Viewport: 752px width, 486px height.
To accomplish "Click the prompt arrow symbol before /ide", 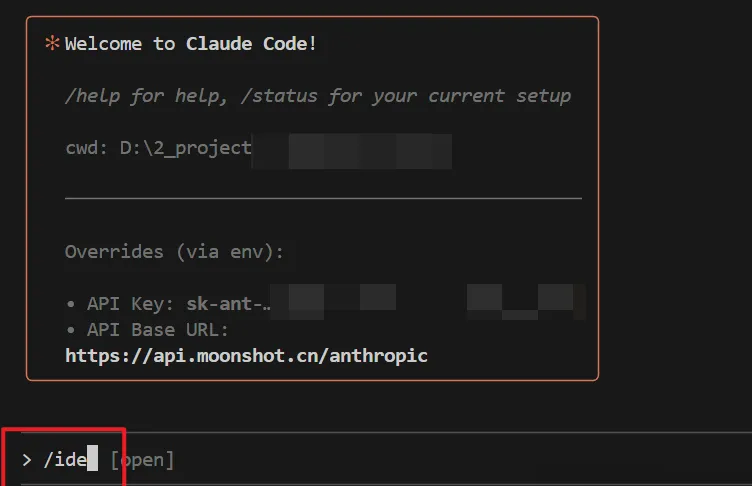I will click(x=27, y=460).
